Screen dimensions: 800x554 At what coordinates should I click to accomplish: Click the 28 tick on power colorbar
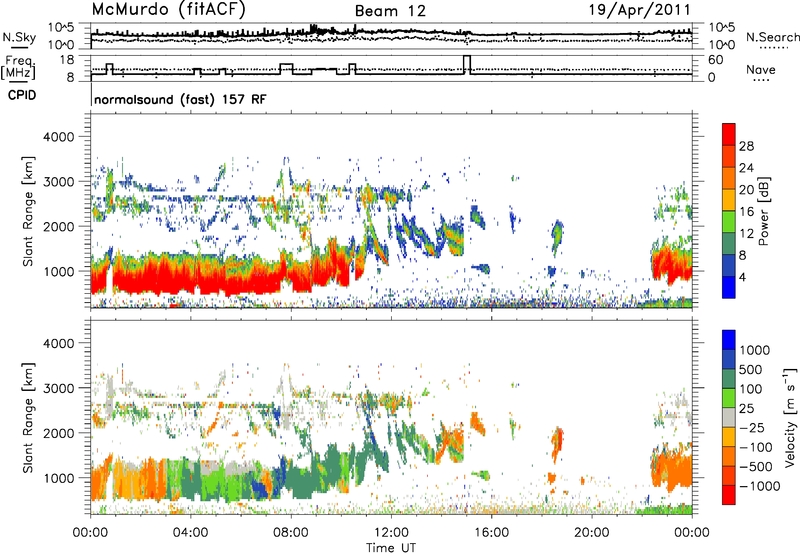[x=746, y=146]
